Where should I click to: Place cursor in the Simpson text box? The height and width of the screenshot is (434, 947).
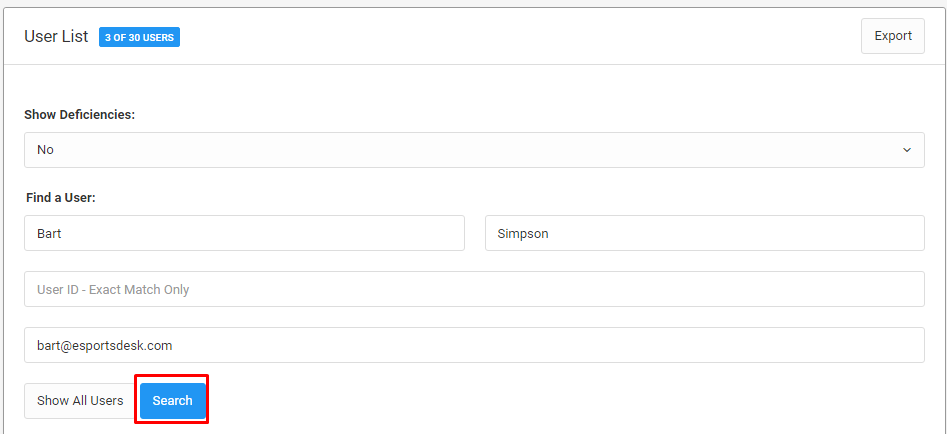[705, 233]
